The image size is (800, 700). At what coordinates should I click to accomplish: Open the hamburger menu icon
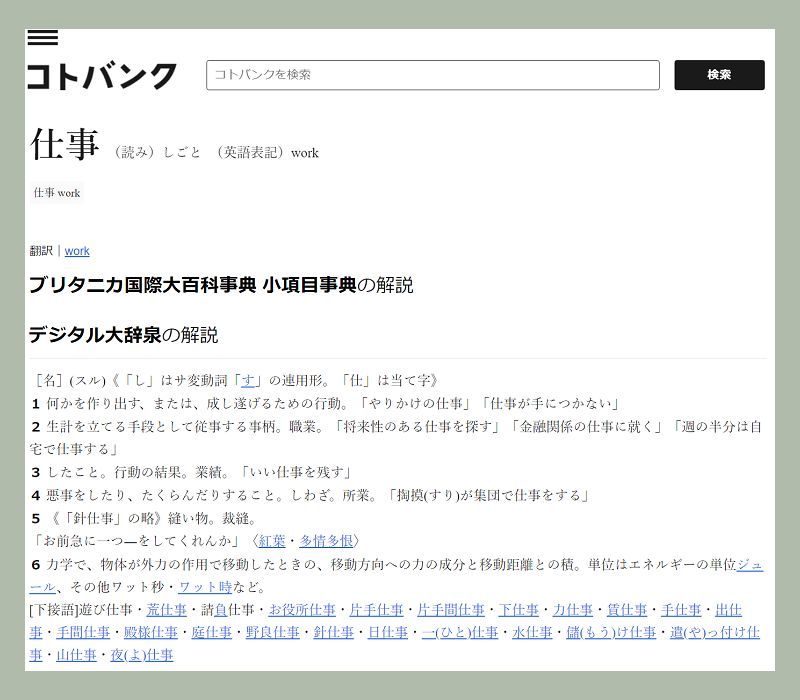(x=42, y=38)
